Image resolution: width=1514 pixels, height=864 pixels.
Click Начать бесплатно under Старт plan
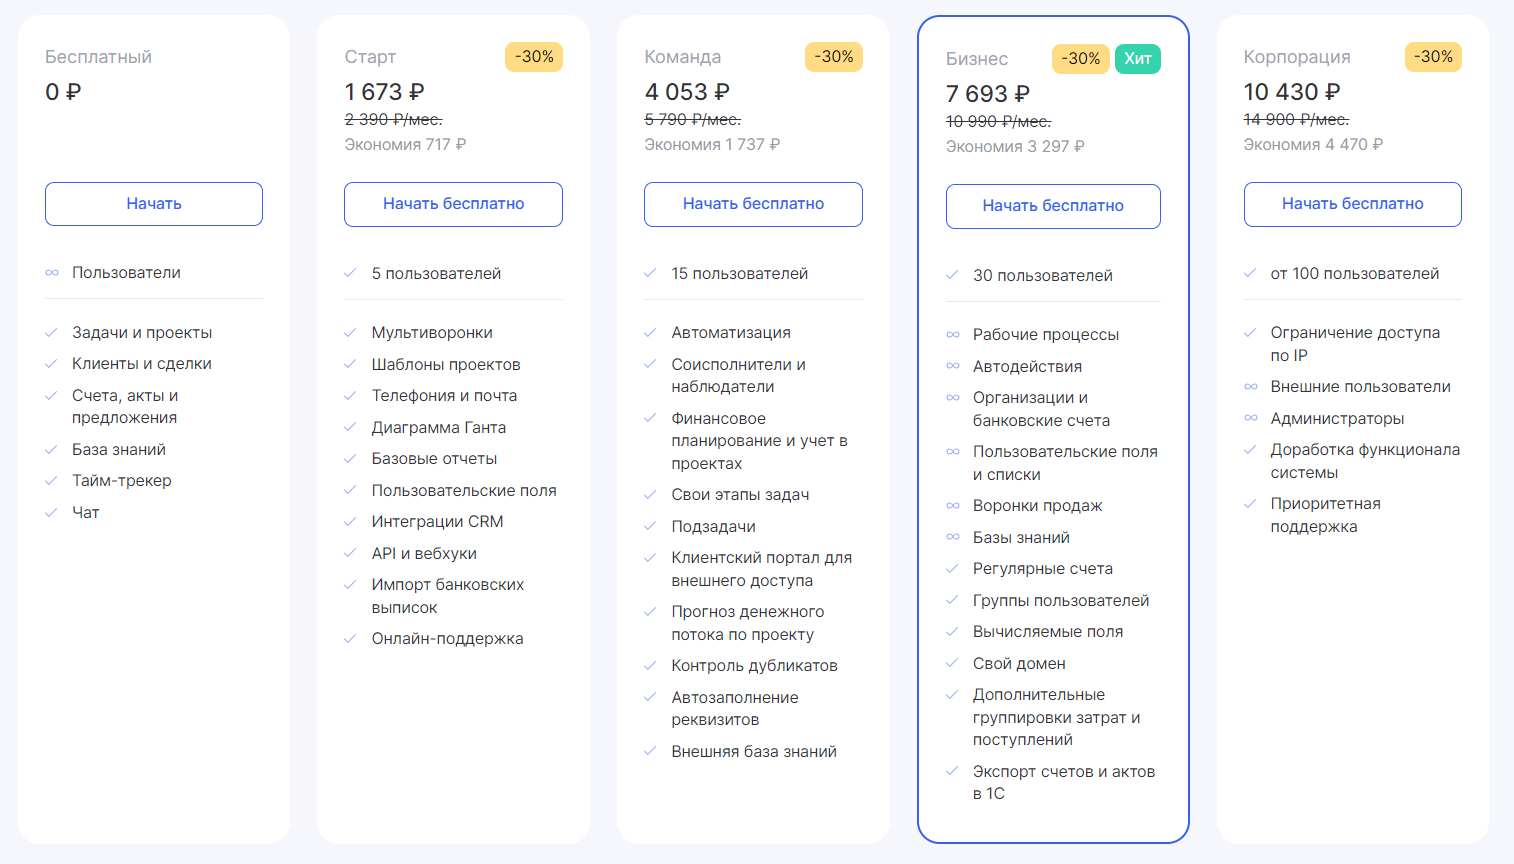tap(454, 204)
